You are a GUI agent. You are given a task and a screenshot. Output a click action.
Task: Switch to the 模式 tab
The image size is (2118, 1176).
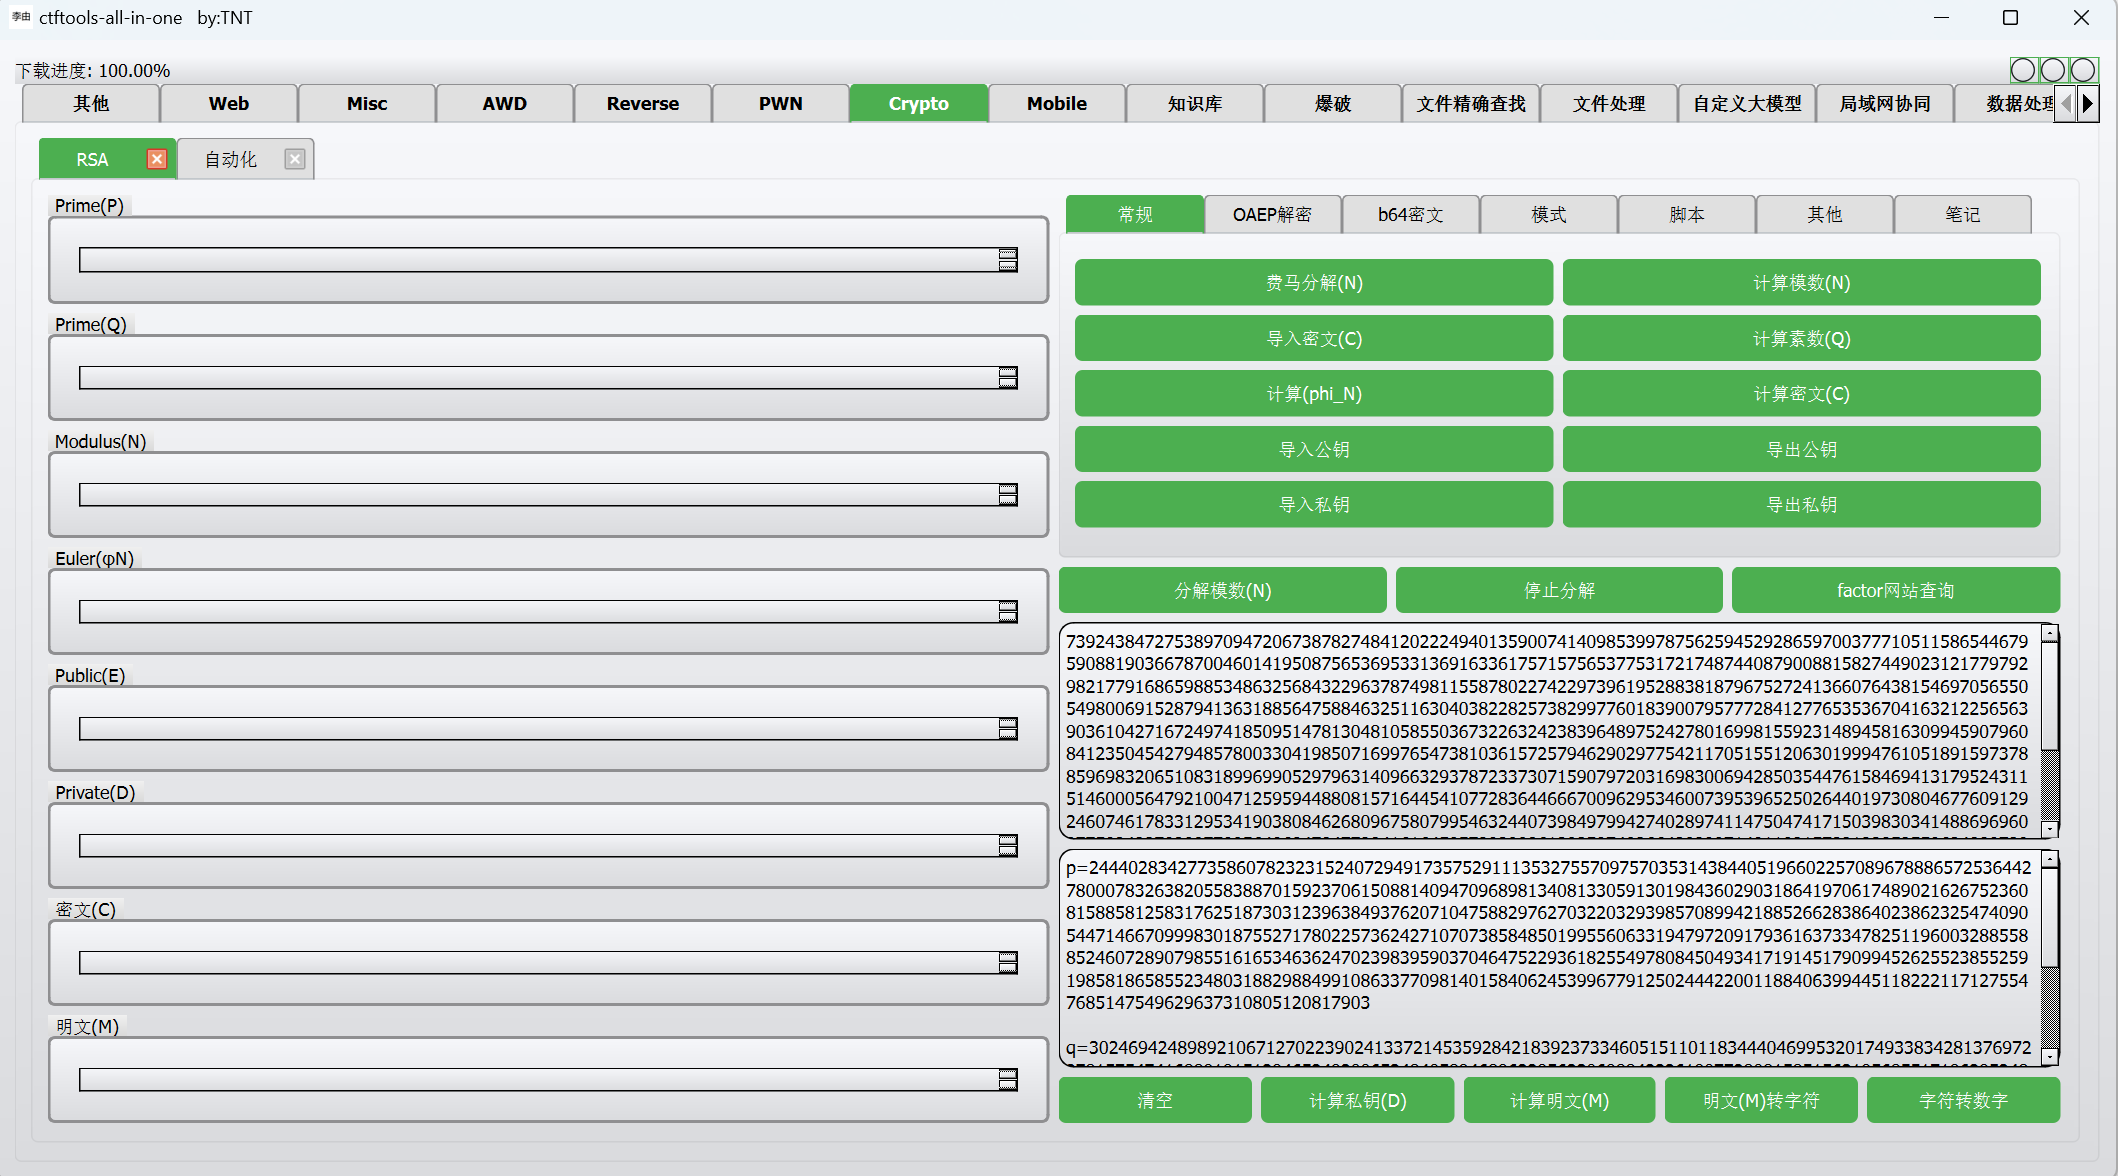coord(1549,214)
